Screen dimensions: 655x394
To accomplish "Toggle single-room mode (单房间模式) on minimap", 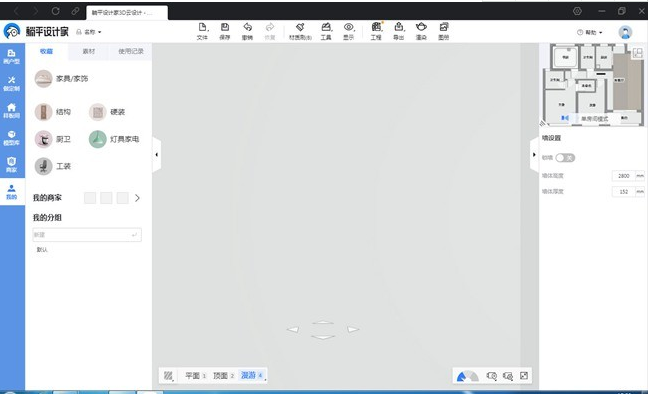I will pyautogui.click(x=595, y=119).
